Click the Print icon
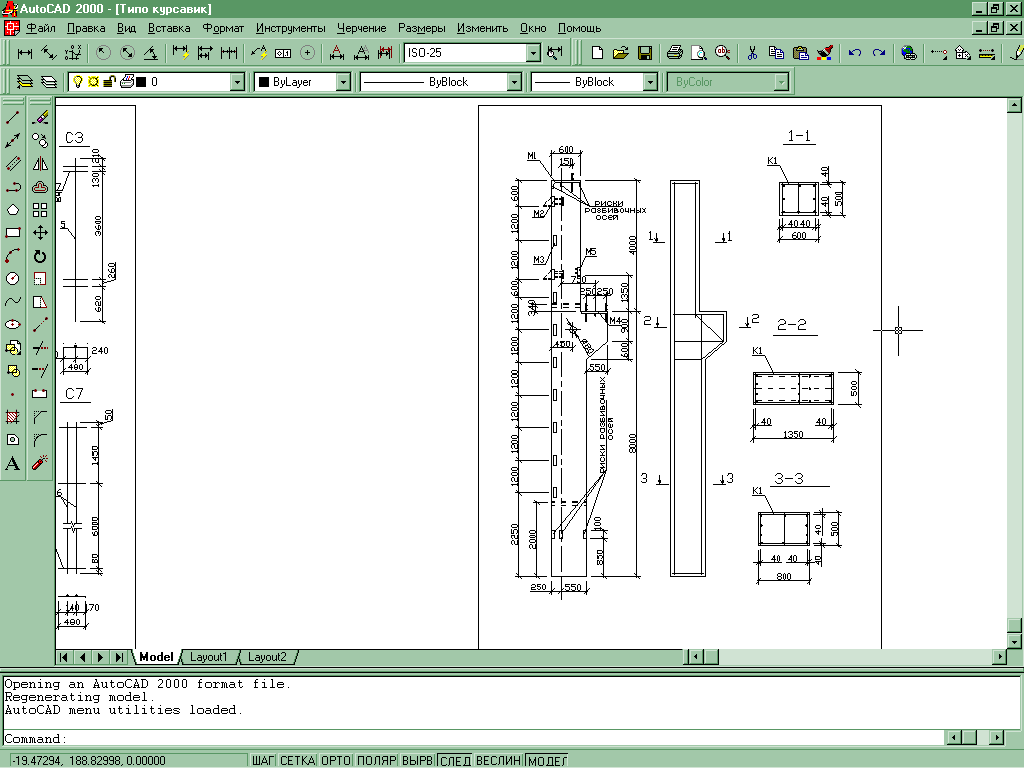Image resolution: width=1024 pixels, height=768 pixels. [675, 52]
